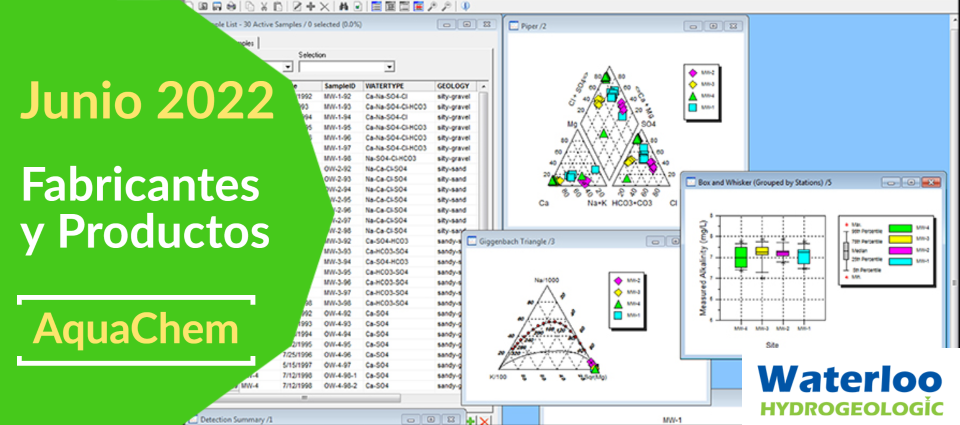Click the Find binoculars toolbar icon
Image resolution: width=960 pixels, height=425 pixels.
click(x=343, y=6)
